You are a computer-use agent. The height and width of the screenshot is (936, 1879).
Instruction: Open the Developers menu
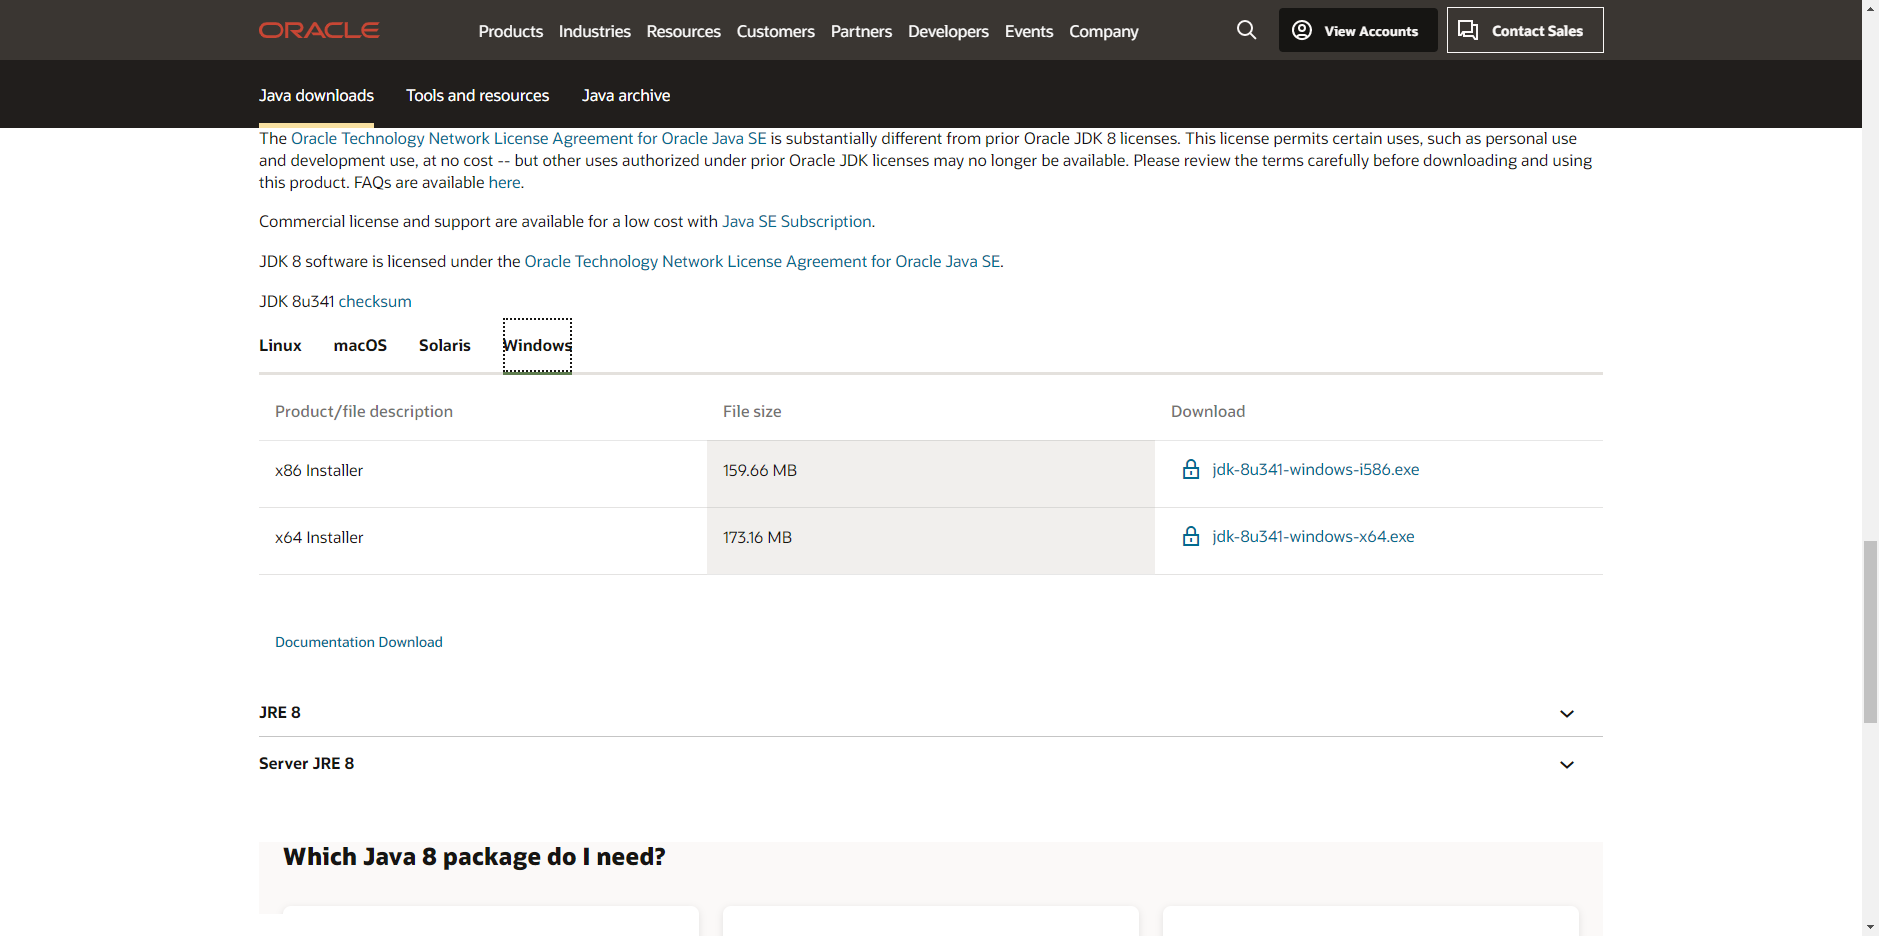click(948, 31)
